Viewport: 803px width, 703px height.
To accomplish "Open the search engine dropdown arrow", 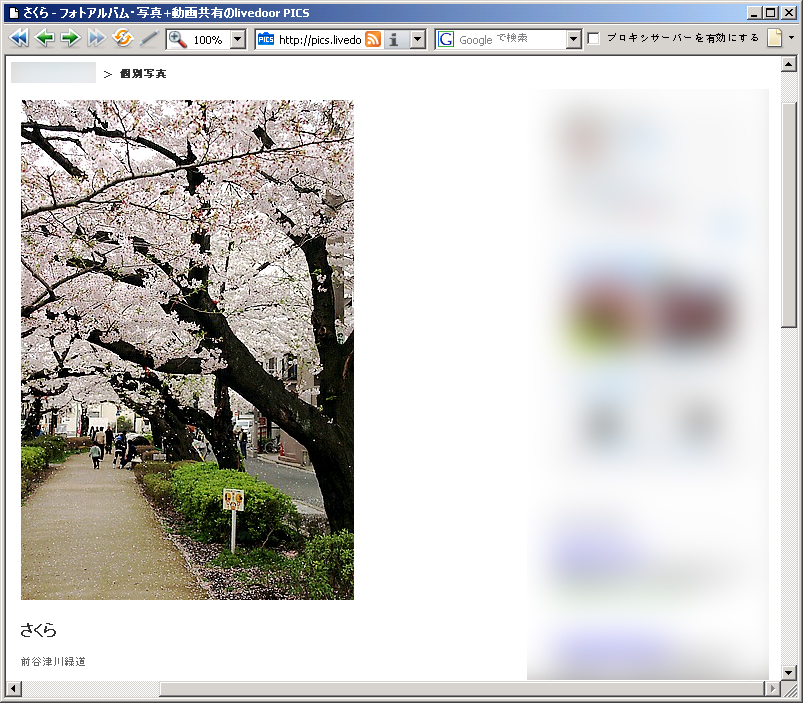I will coord(574,39).
